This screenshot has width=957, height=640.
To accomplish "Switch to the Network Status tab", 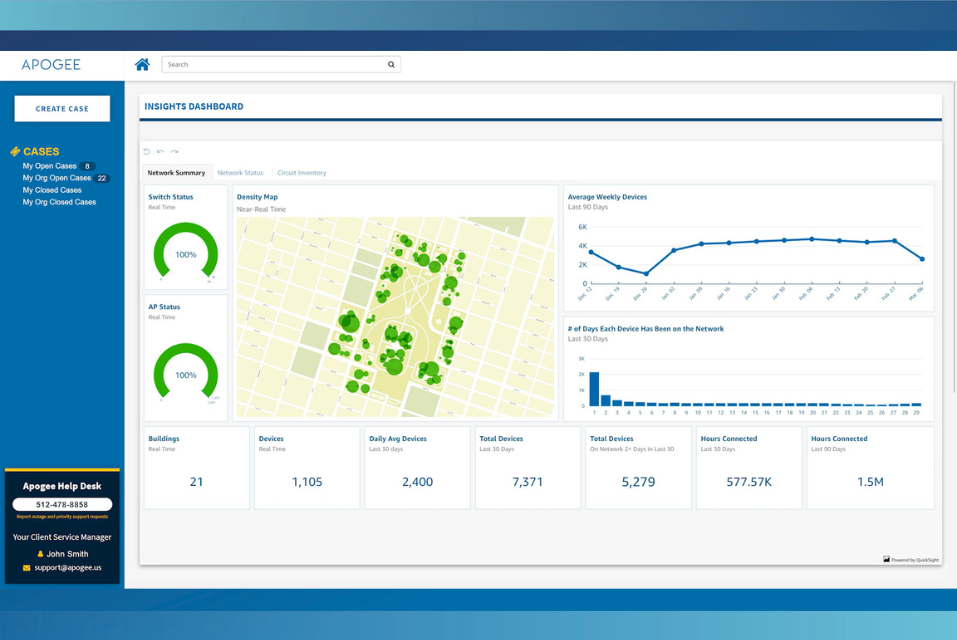I will click(240, 173).
